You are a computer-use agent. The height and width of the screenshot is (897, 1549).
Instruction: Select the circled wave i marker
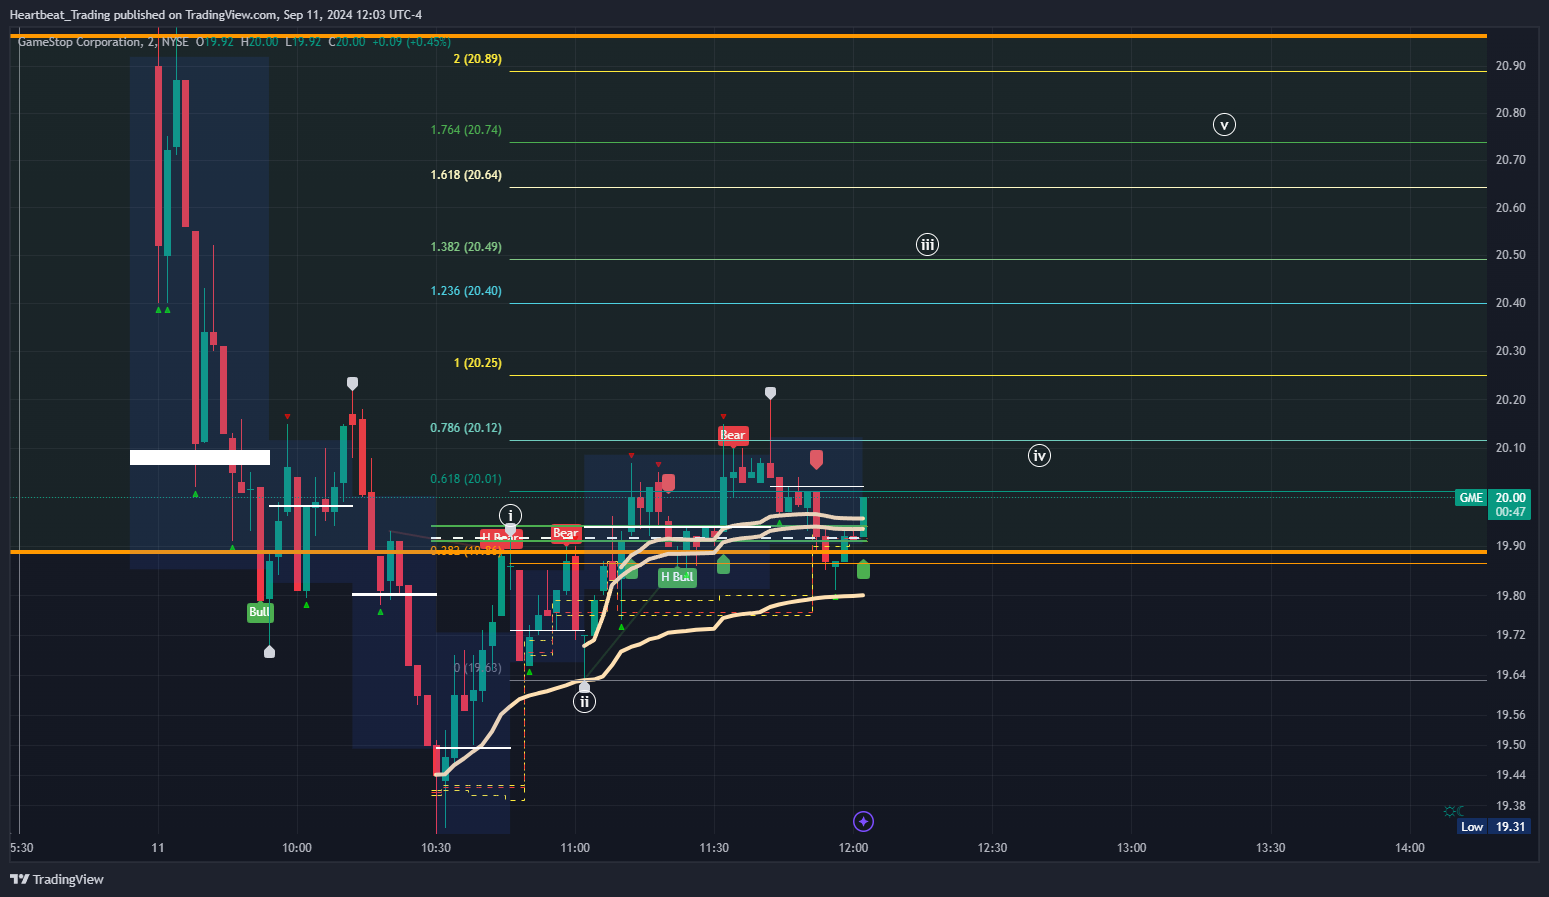(510, 515)
